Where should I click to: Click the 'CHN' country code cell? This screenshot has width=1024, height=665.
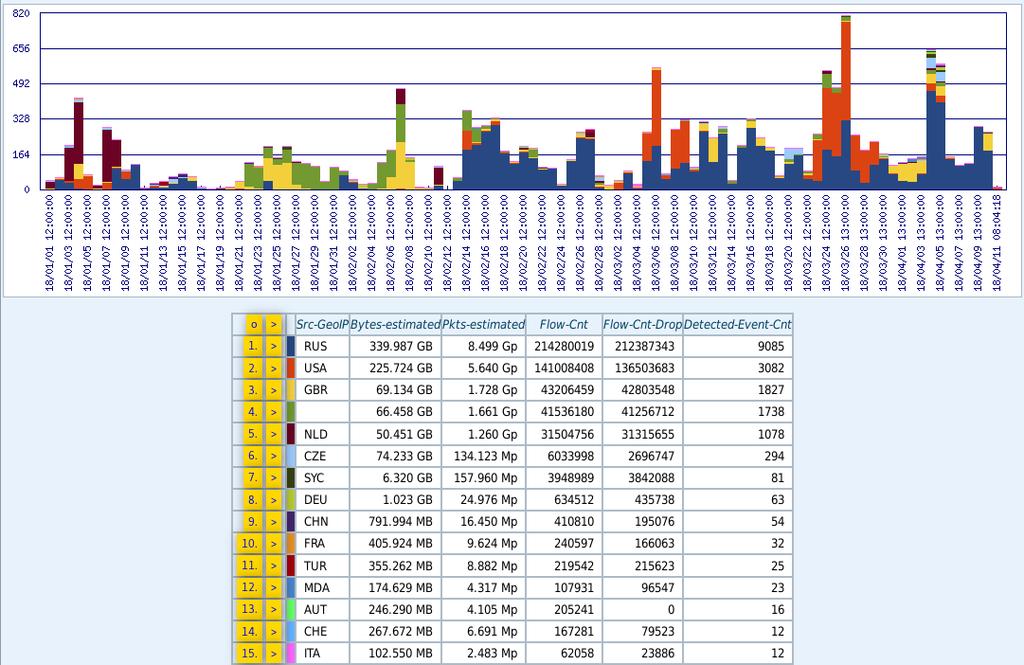(323, 522)
